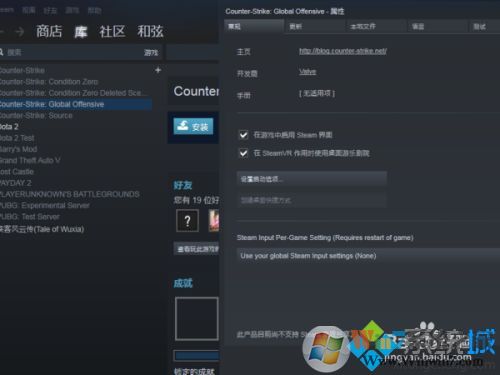
Task: Click the 无适用项 manual value text
Action: [317, 93]
